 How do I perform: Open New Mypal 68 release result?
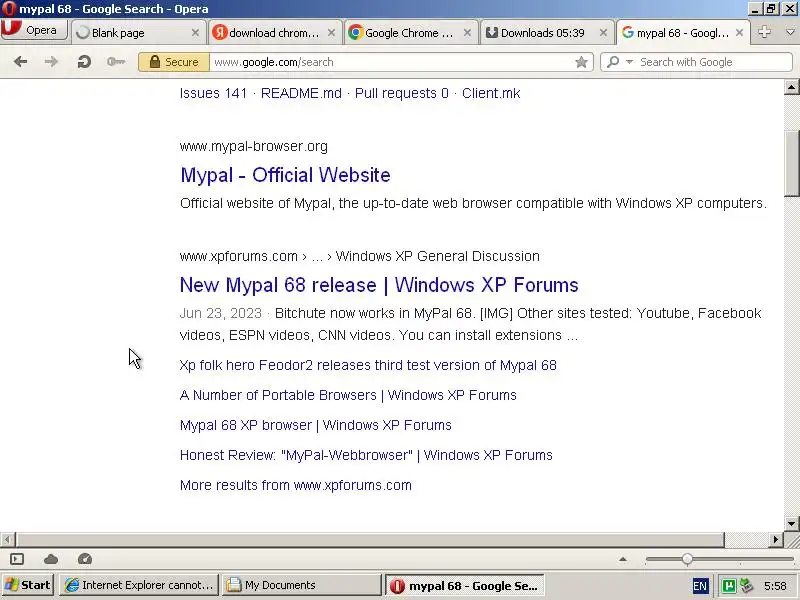pyautogui.click(x=379, y=285)
